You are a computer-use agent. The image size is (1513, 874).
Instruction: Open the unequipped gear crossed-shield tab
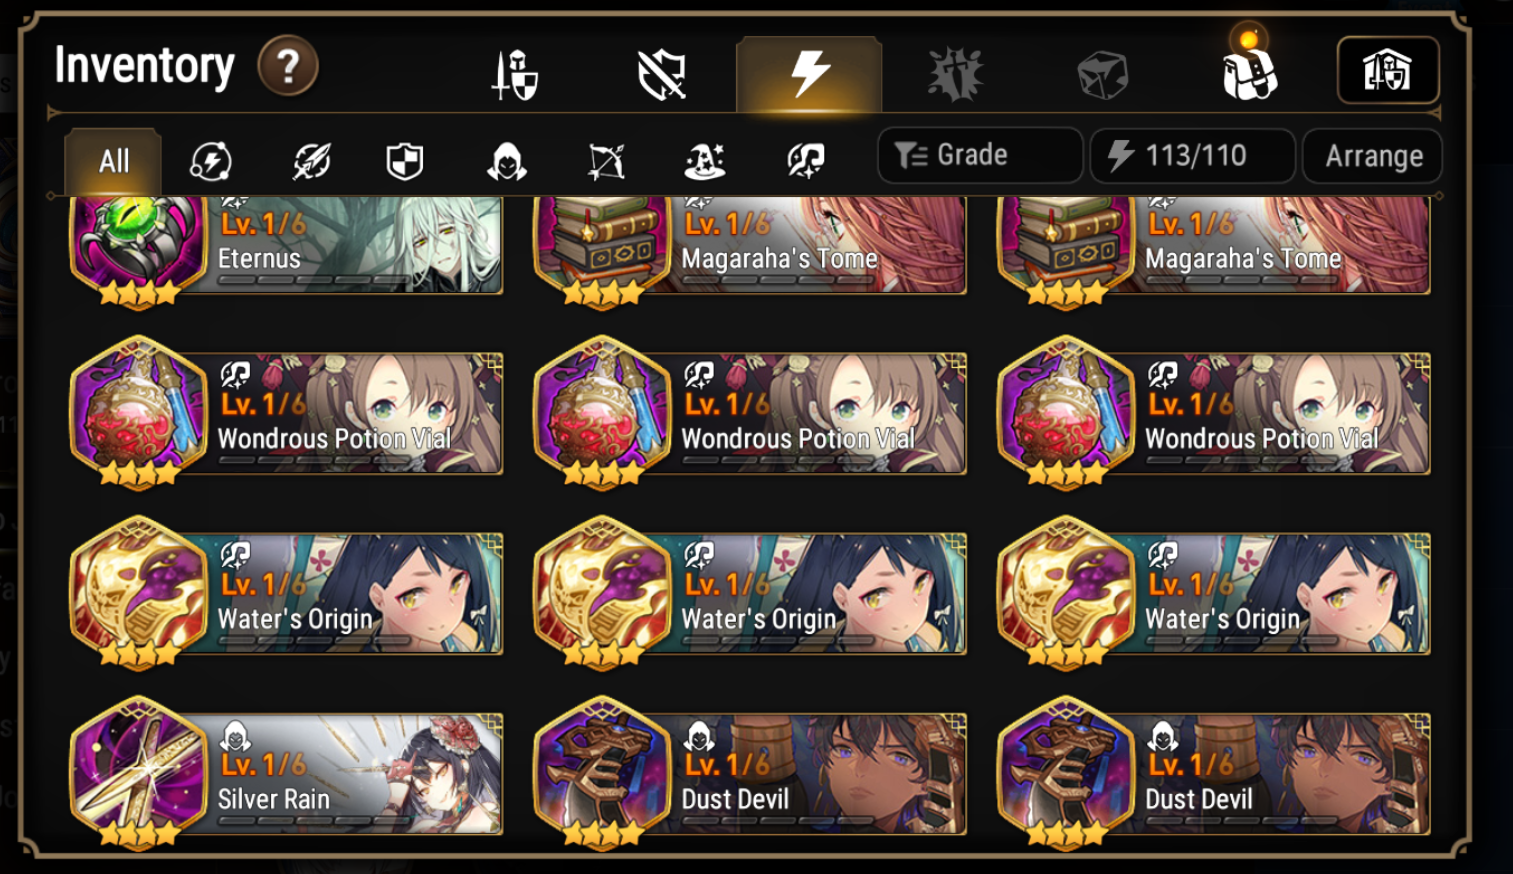pyautogui.click(x=662, y=75)
